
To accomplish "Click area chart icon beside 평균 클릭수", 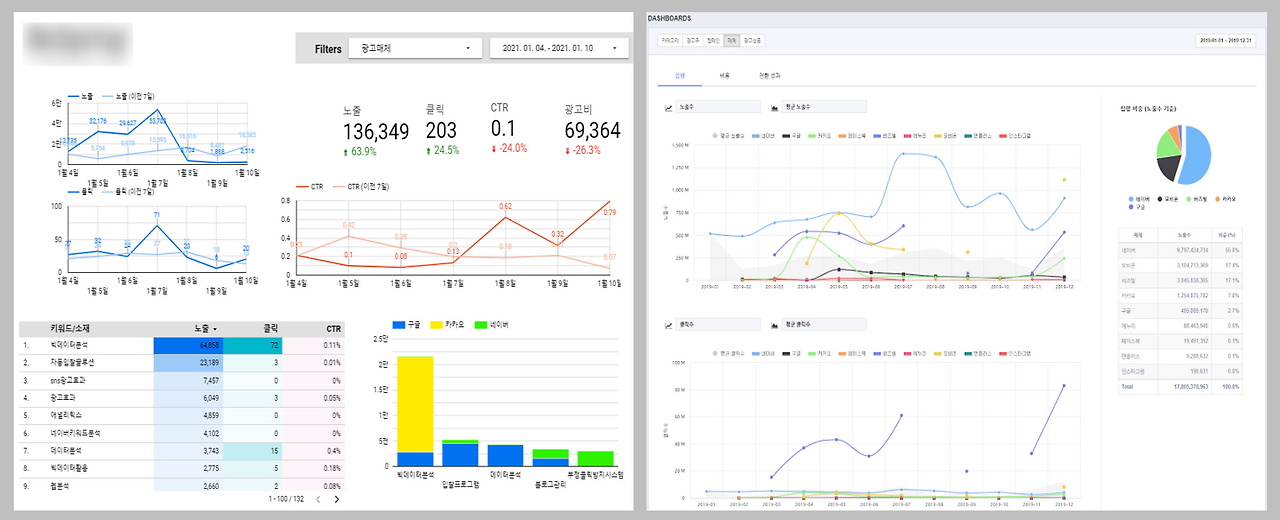I will pyautogui.click(x=775, y=326).
